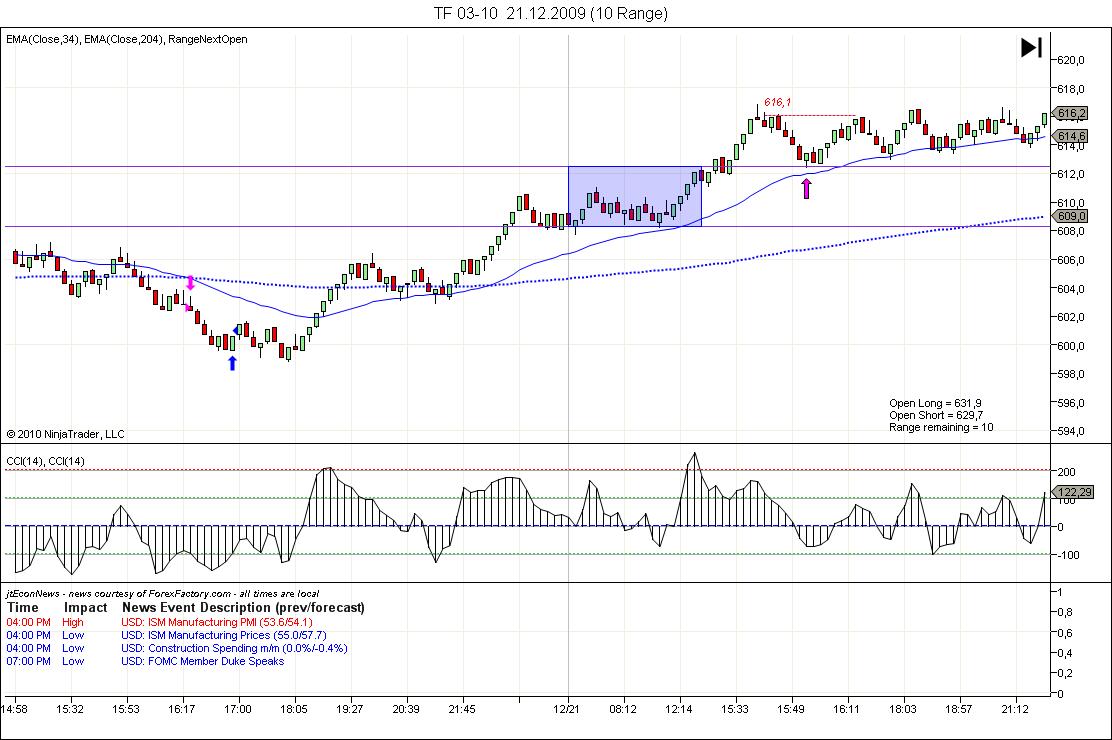The image size is (1112, 740).
Task: Click the 21:45 time axis label
Action: tap(462, 709)
